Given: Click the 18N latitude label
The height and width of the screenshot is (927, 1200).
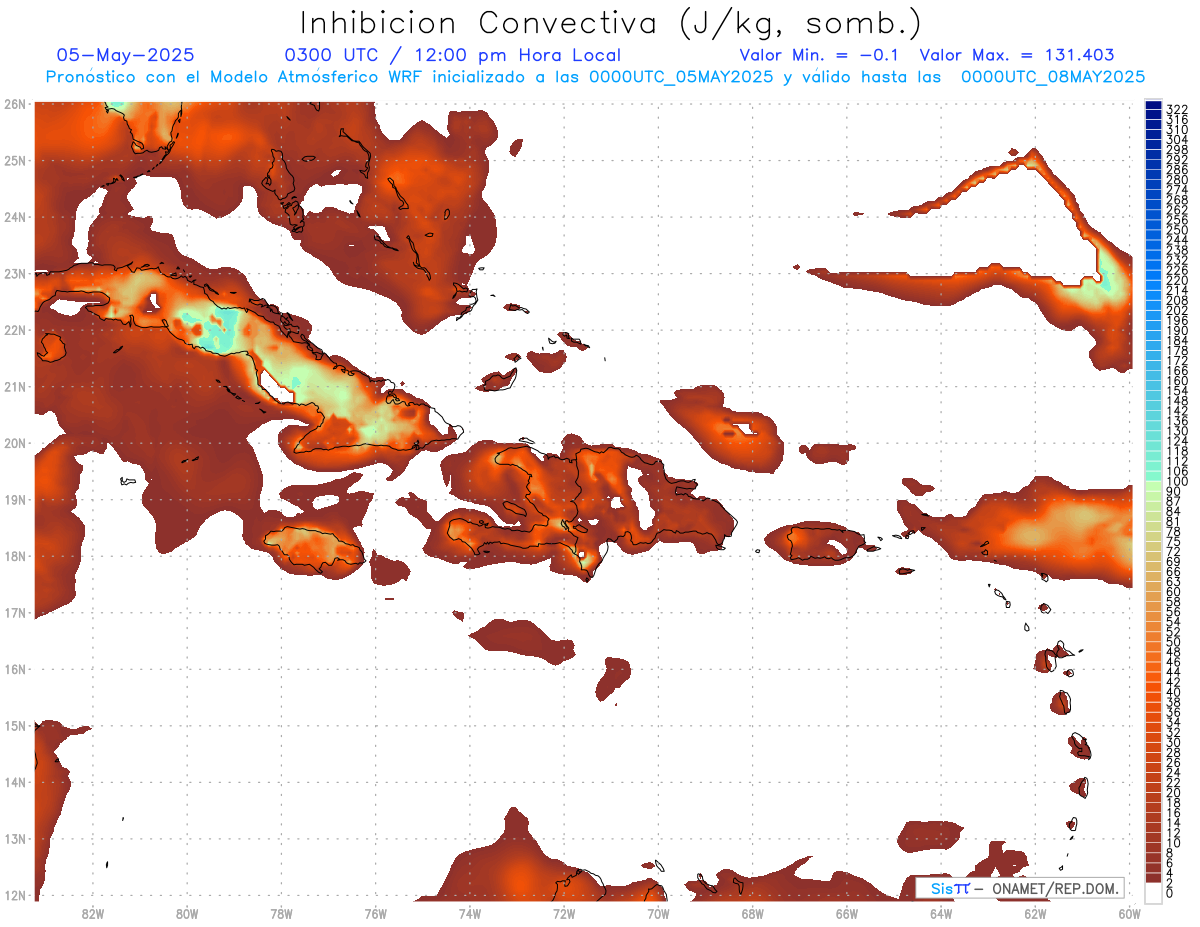Looking at the screenshot, I should click(x=15, y=556).
